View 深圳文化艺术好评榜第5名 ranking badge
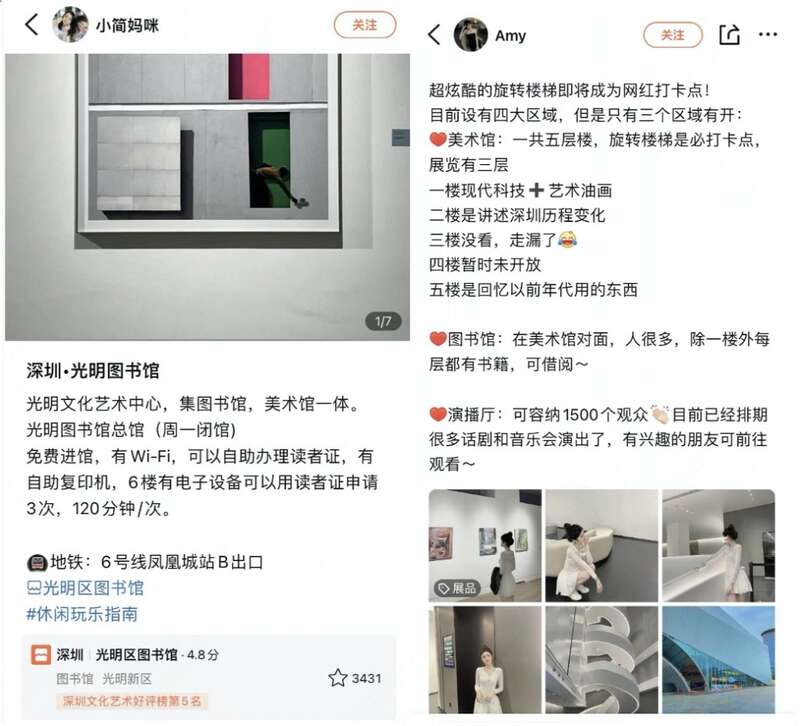Viewport: 800px width, 726px height. [x=132, y=701]
